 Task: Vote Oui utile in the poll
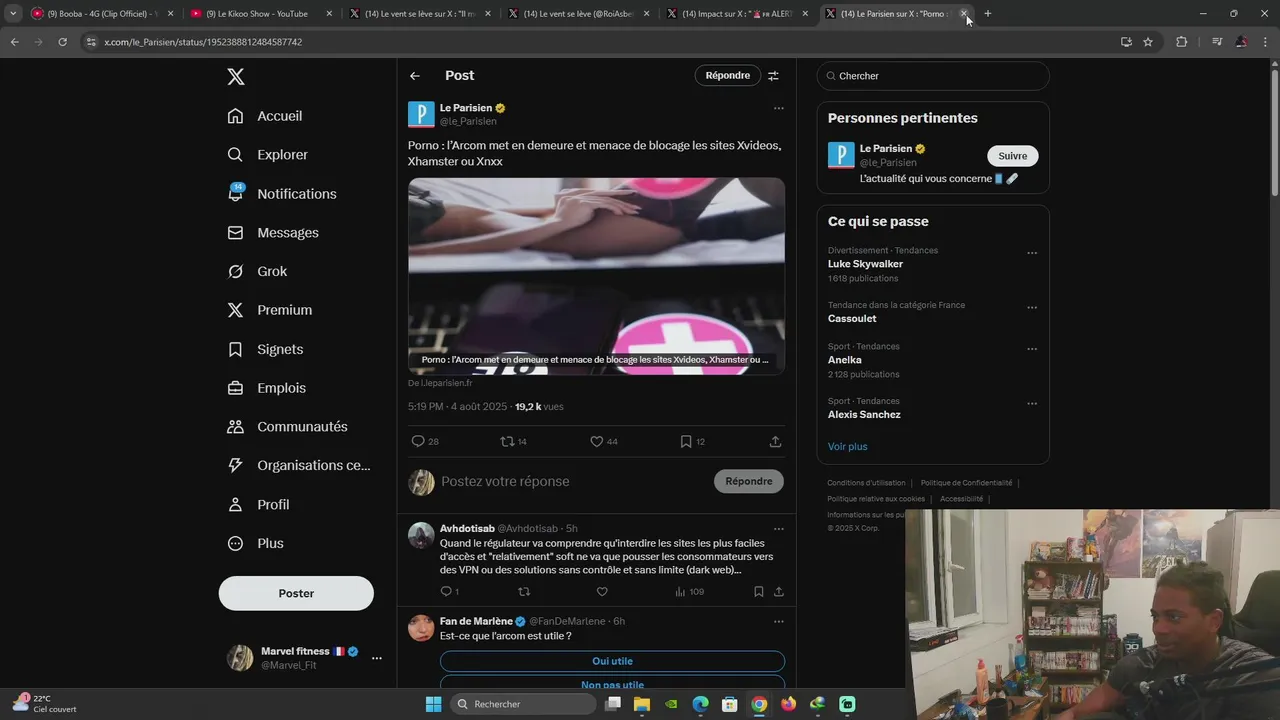click(x=612, y=661)
